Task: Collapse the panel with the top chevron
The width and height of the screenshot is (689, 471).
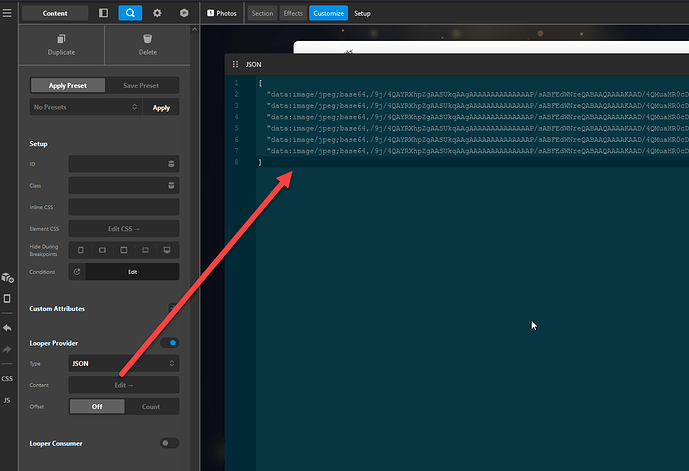Action: (x=195, y=30)
